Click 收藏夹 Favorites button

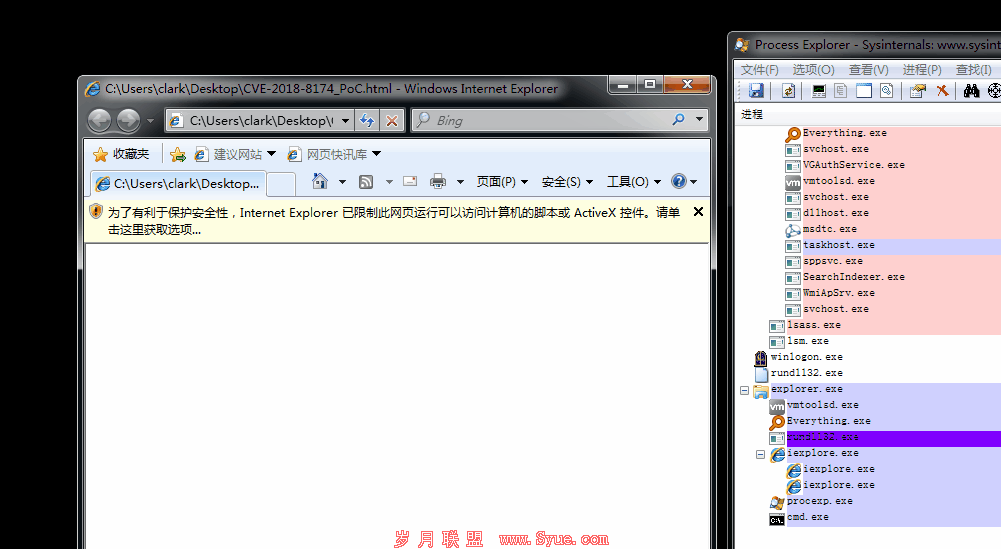(x=121, y=154)
